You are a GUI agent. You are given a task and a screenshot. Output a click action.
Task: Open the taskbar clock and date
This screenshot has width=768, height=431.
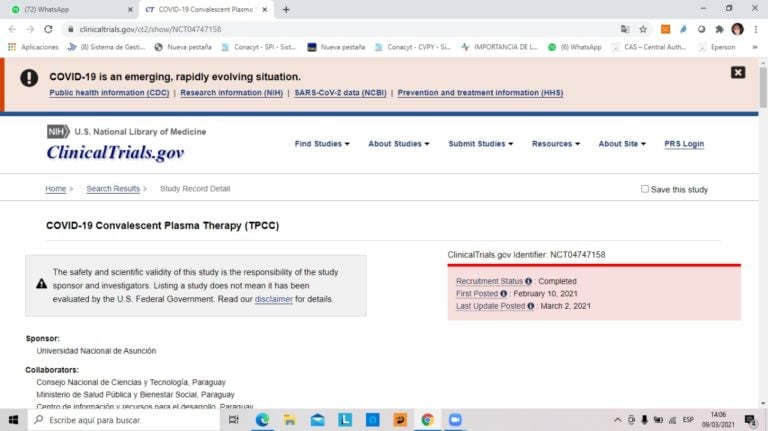718,420
